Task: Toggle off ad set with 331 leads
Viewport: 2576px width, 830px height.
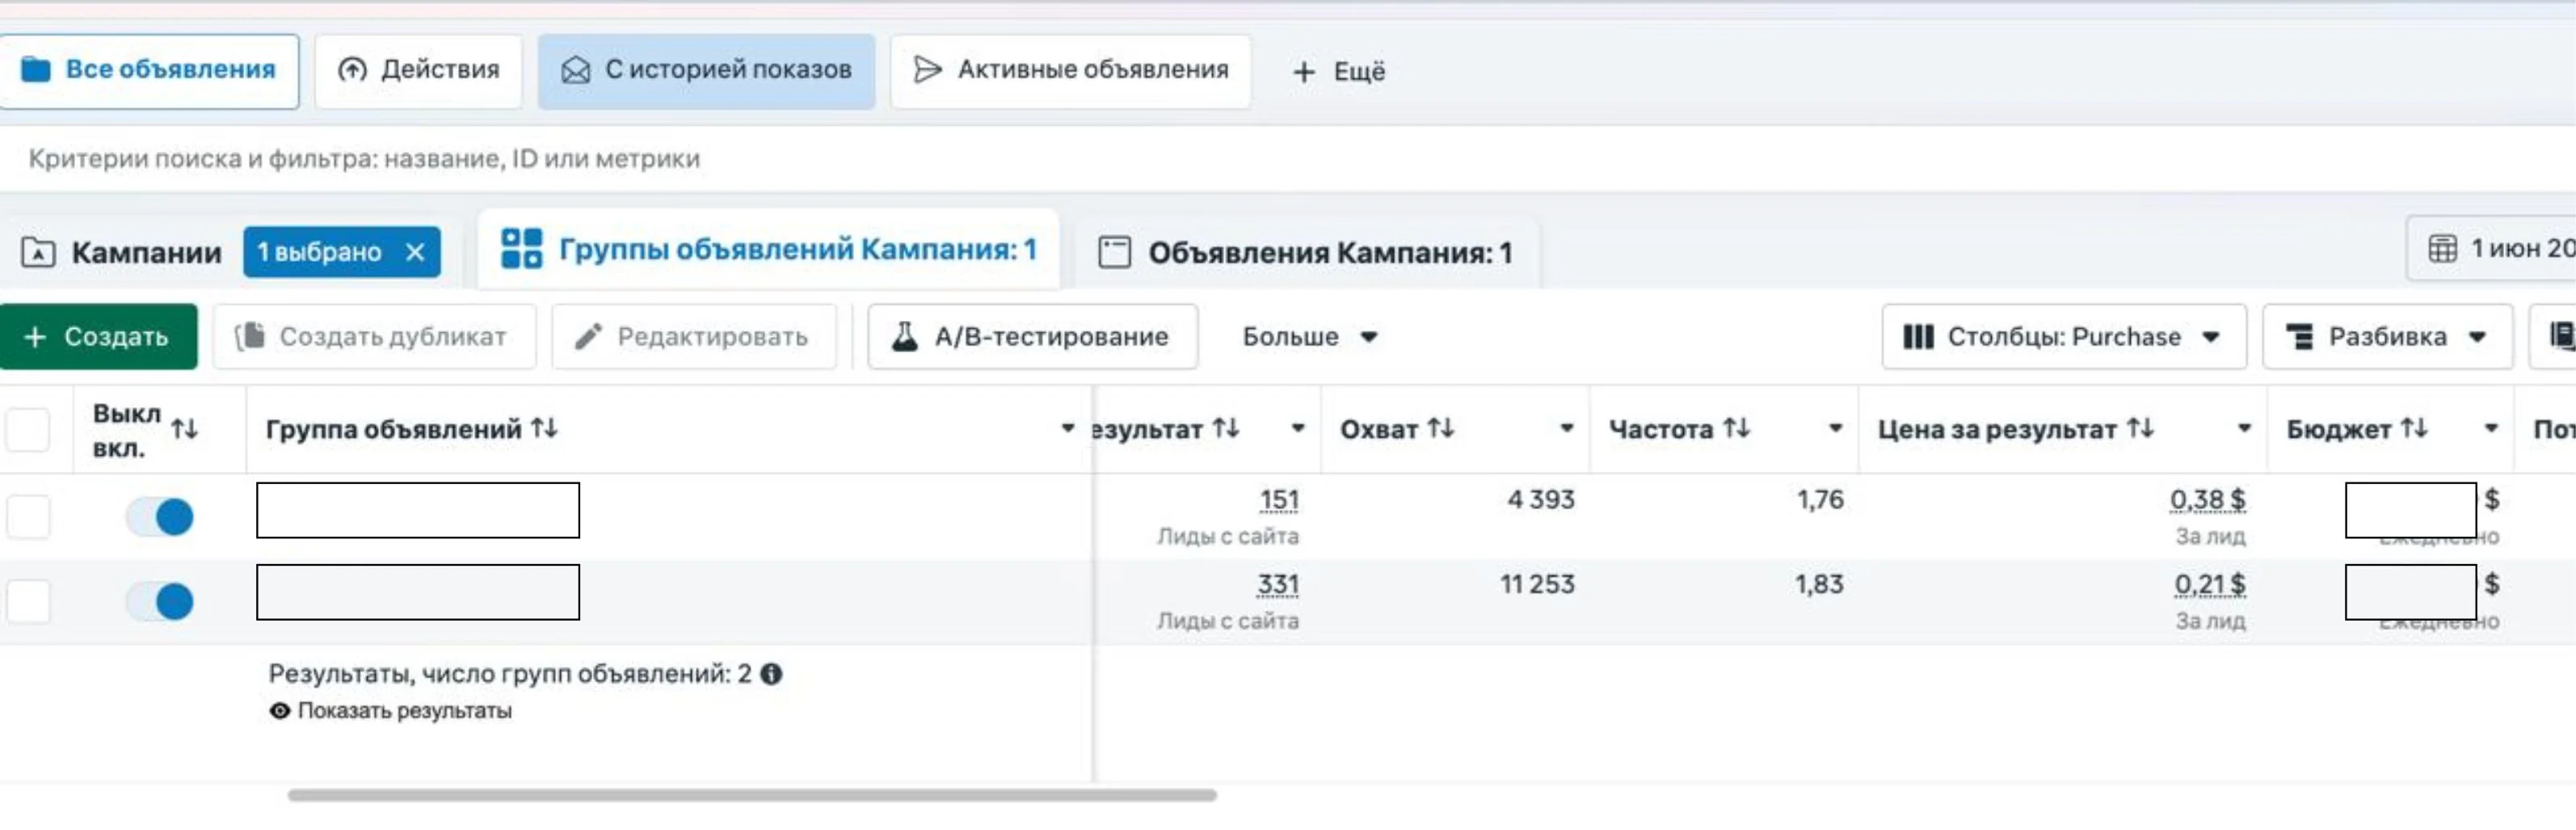Action: [x=160, y=601]
